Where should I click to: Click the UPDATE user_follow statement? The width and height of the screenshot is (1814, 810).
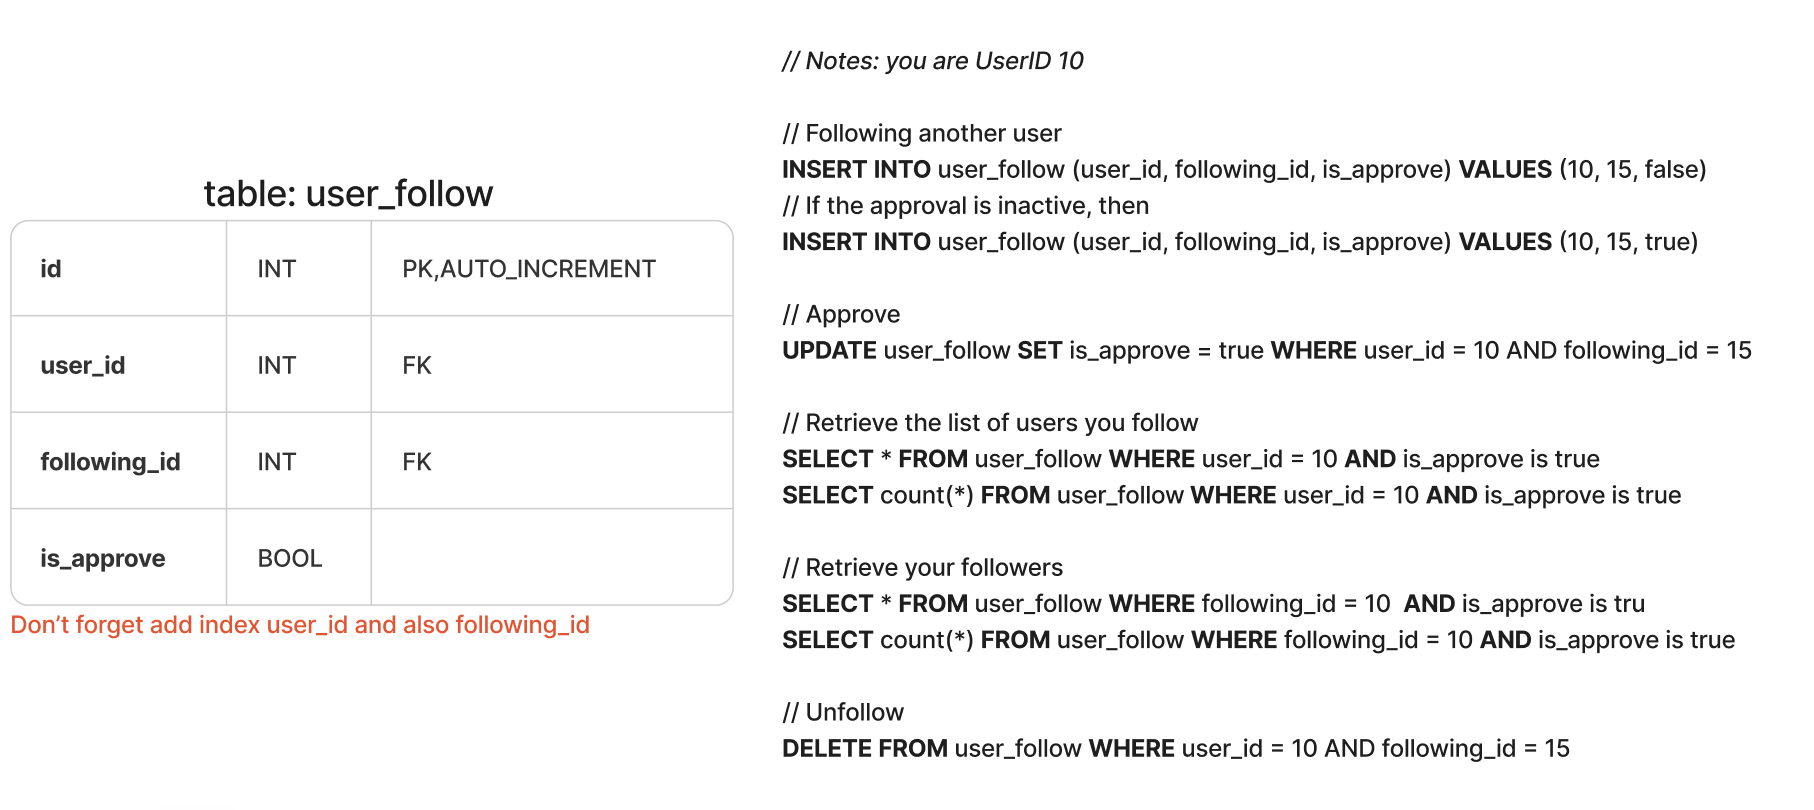(x=1266, y=350)
